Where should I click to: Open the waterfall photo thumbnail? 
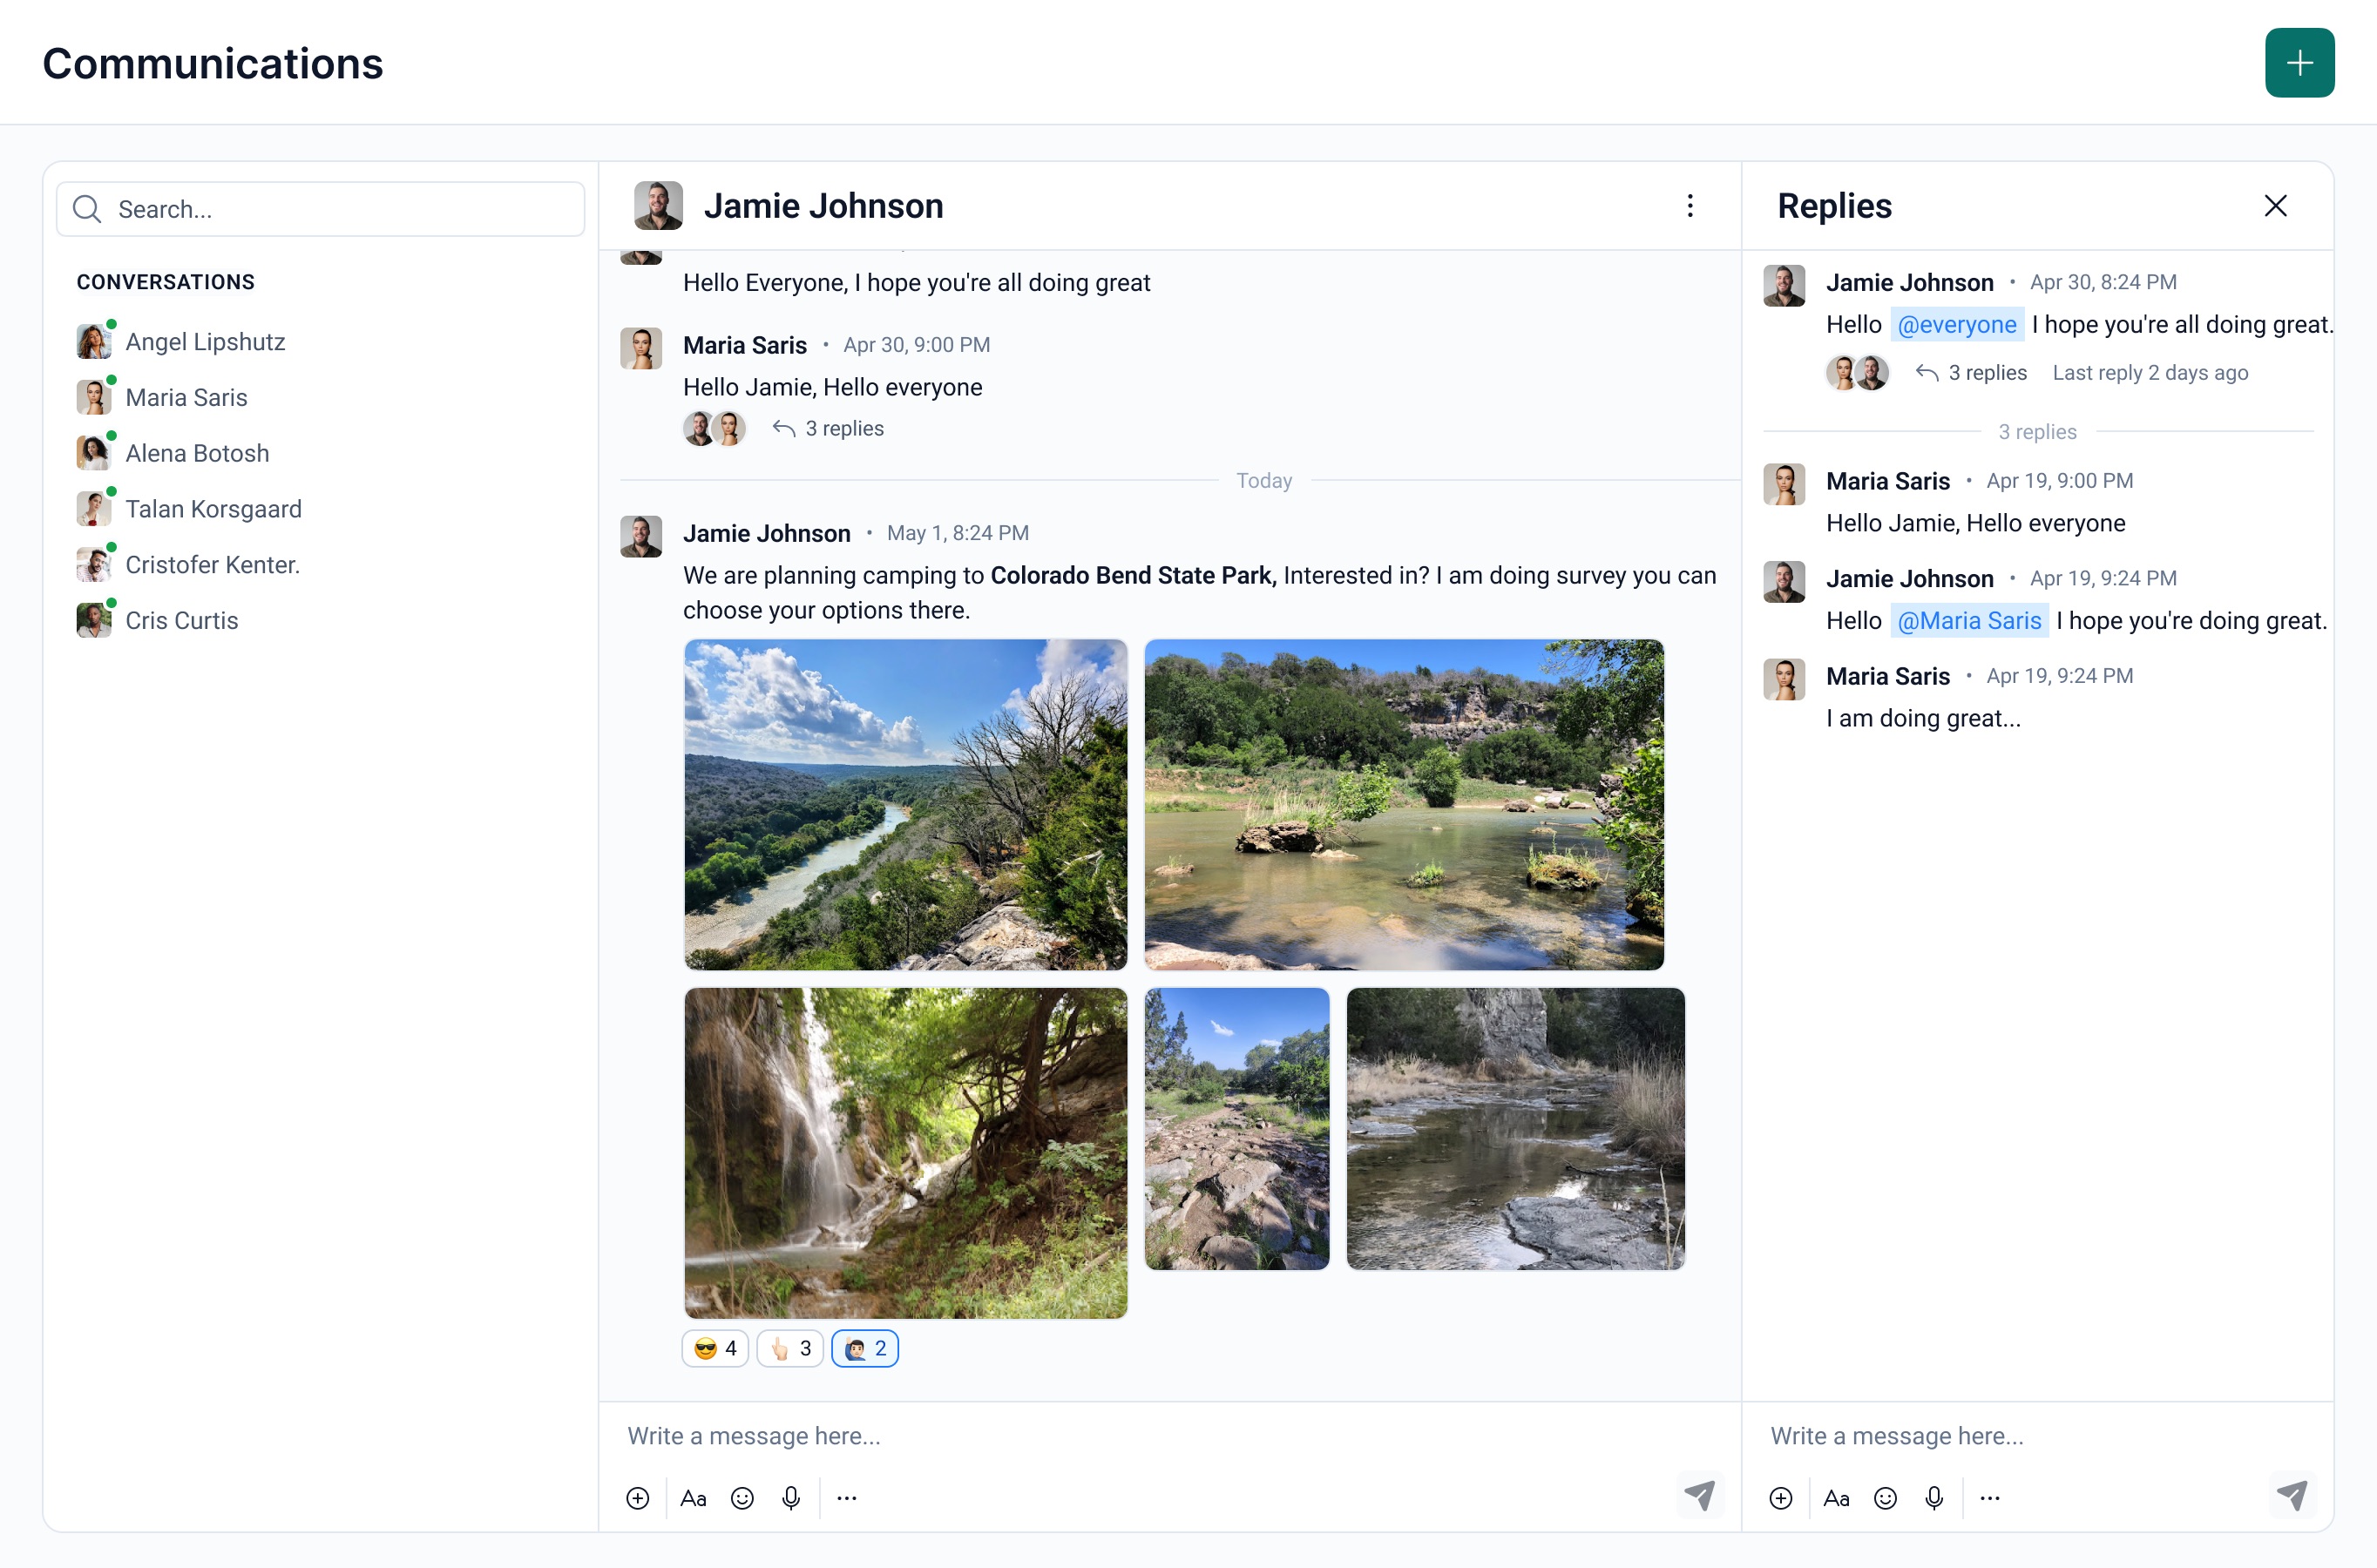point(905,1152)
